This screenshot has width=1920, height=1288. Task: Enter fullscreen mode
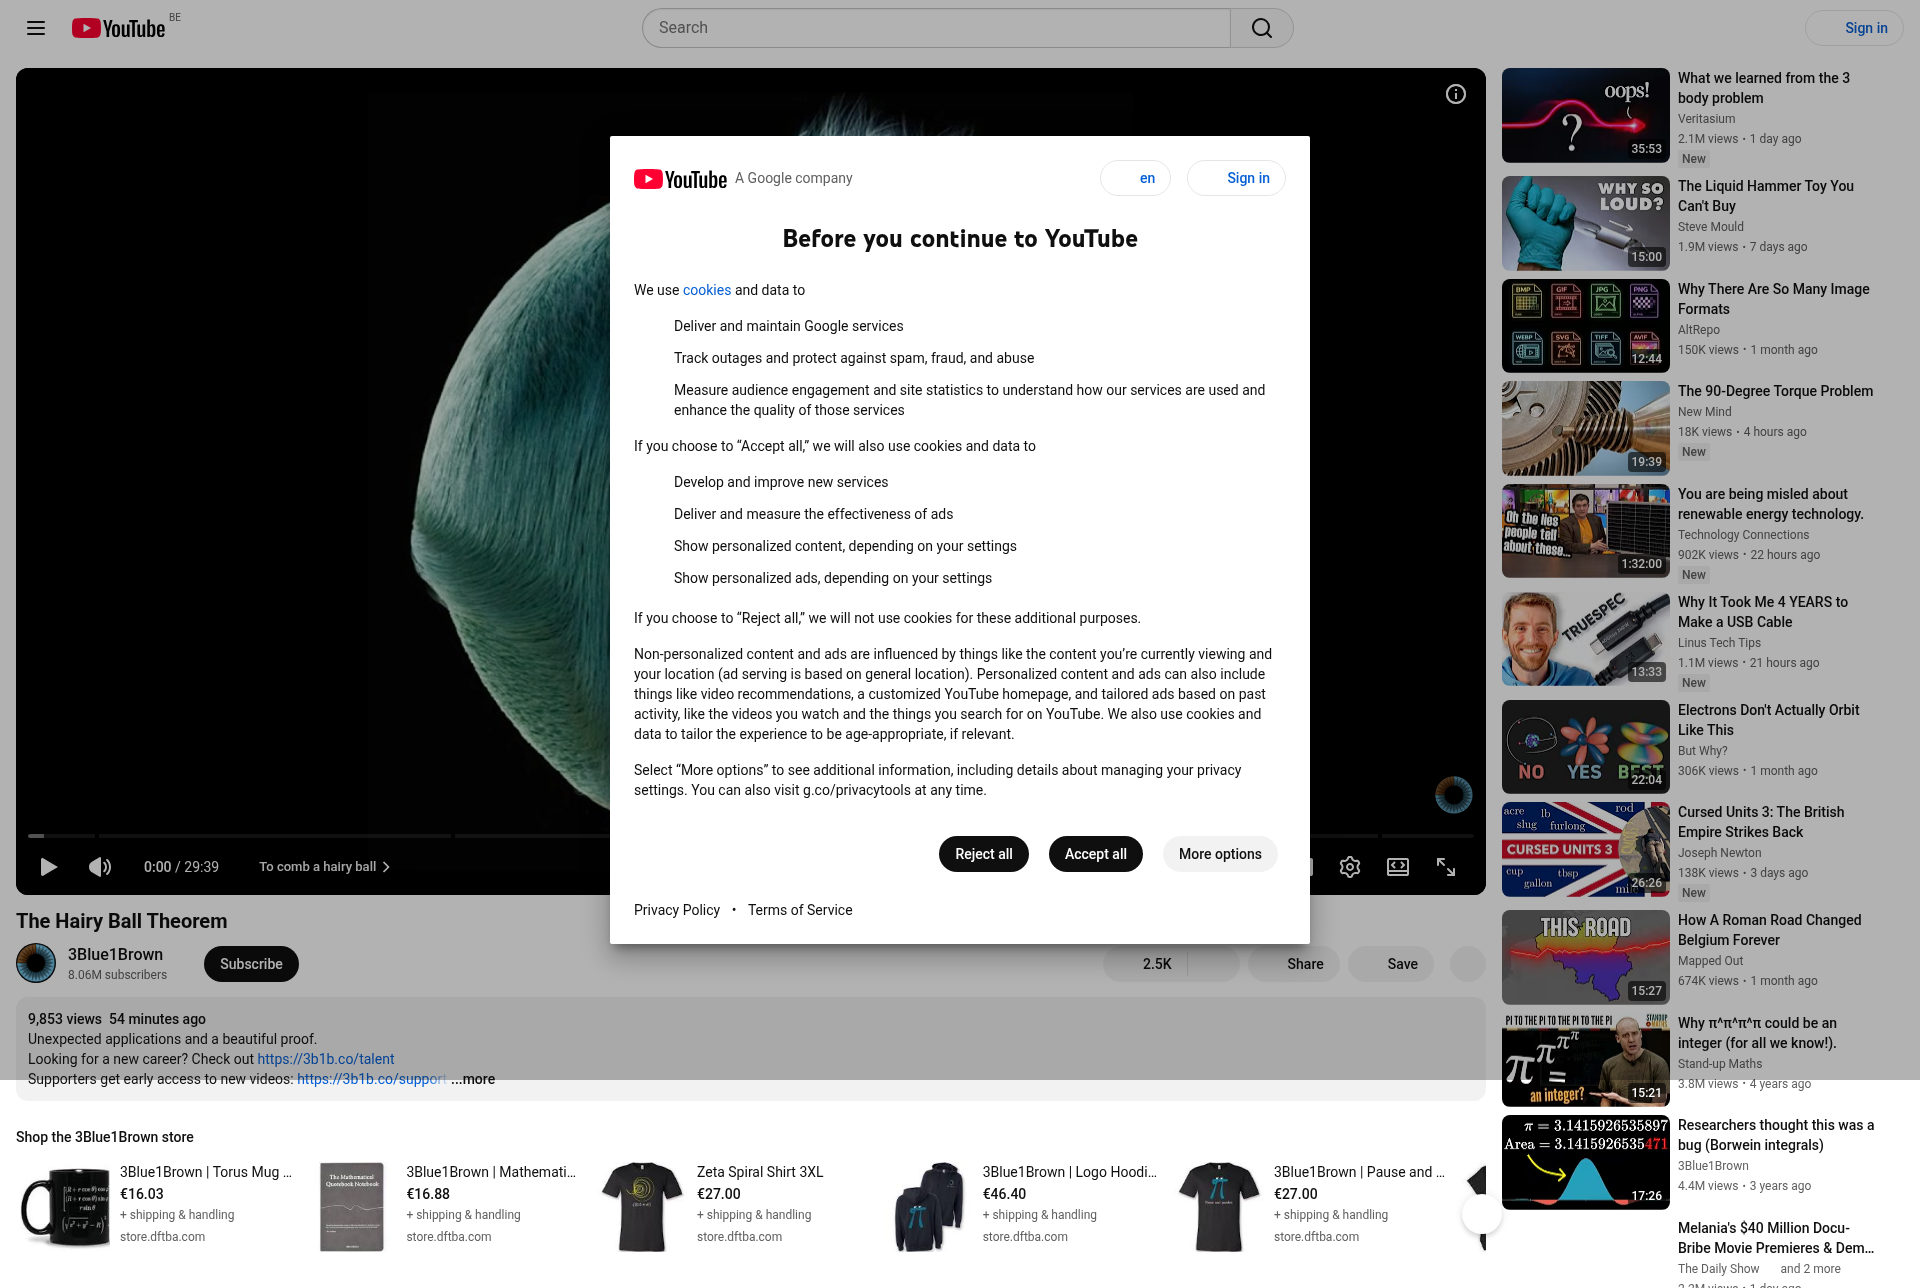(1446, 867)
